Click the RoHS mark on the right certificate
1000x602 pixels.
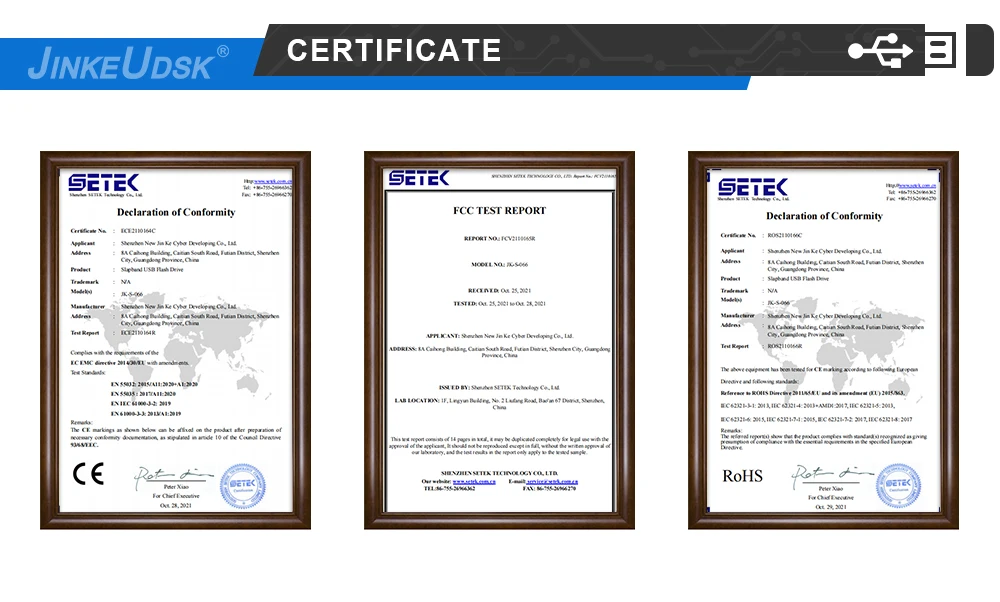pos(742,476)
